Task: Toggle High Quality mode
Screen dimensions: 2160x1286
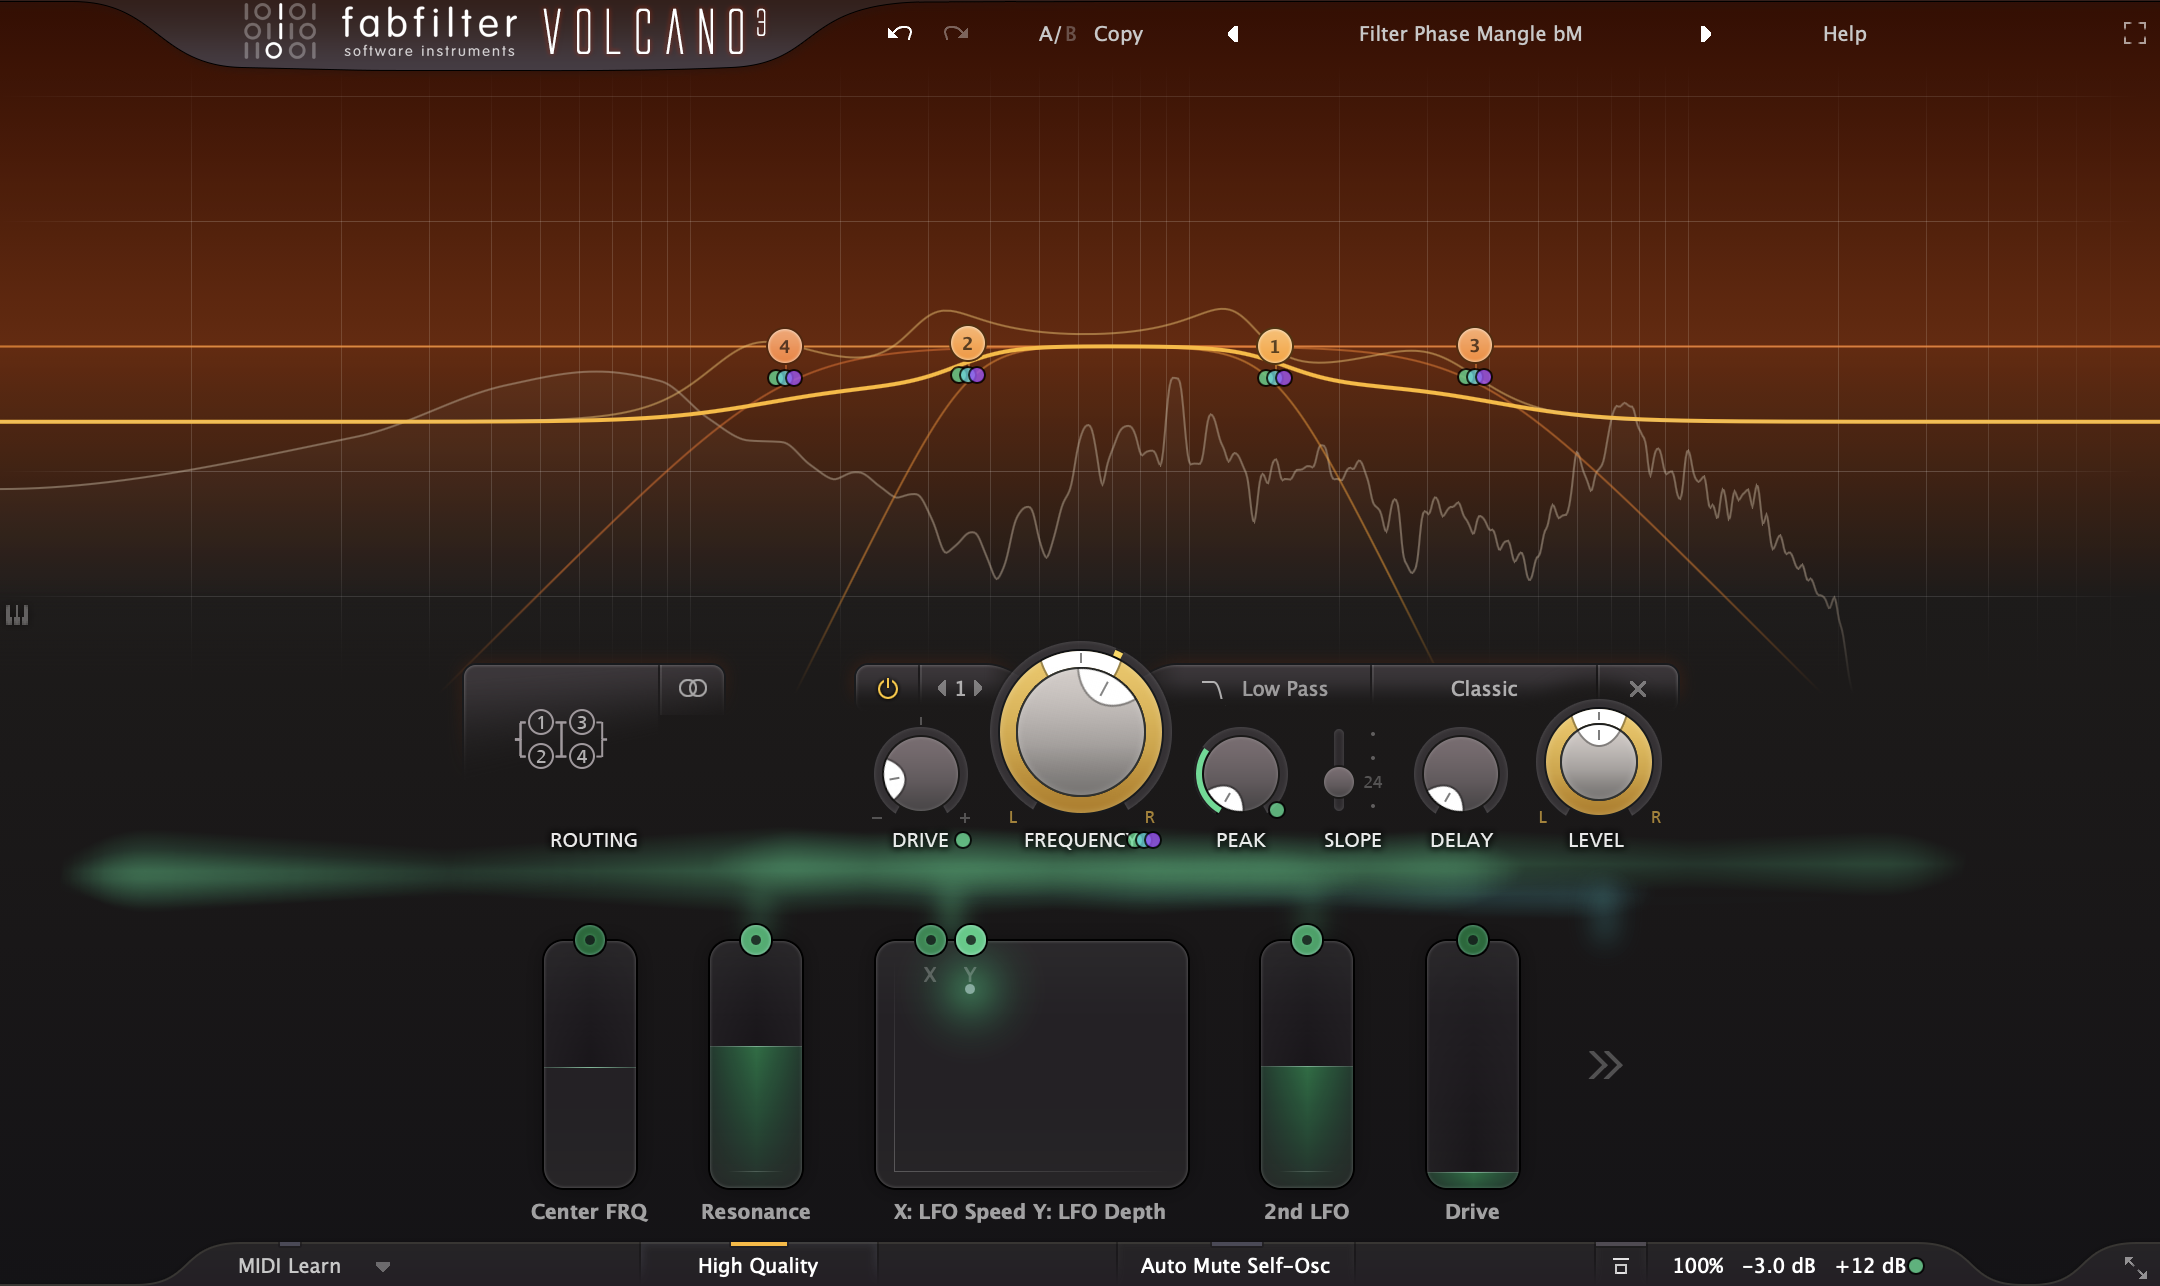Action: coord(757,1266)
